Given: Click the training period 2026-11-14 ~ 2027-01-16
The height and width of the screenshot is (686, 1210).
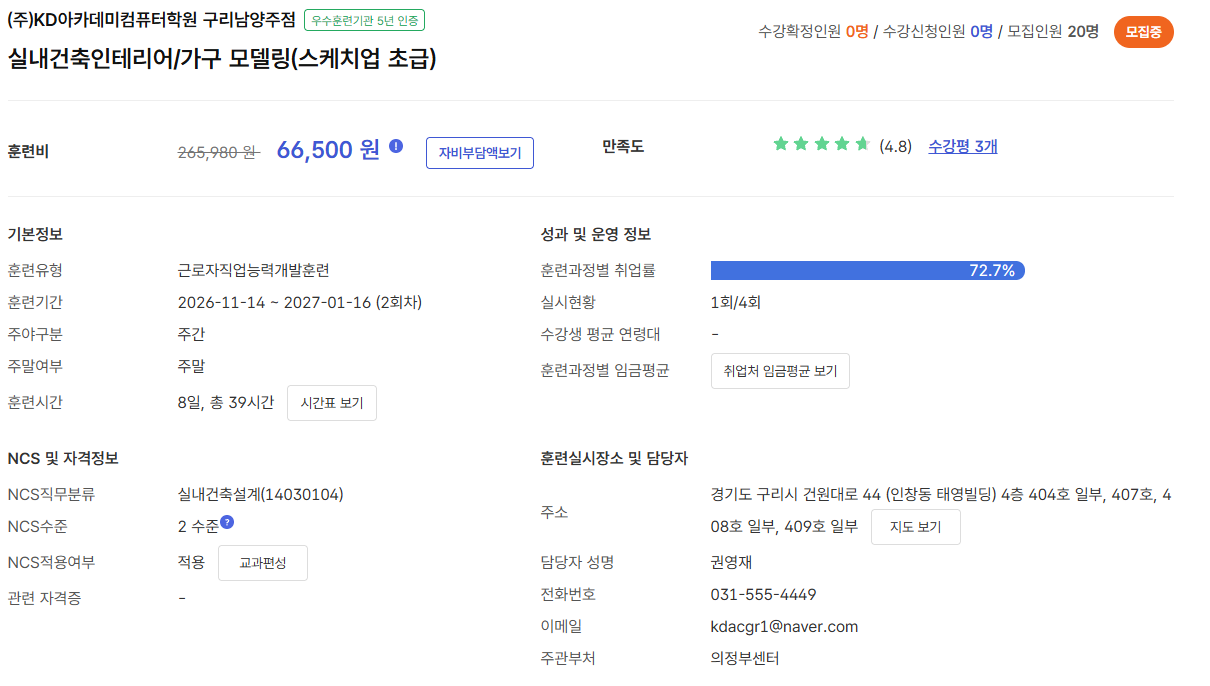Looking at the screenshot, I should coord(300,302).
